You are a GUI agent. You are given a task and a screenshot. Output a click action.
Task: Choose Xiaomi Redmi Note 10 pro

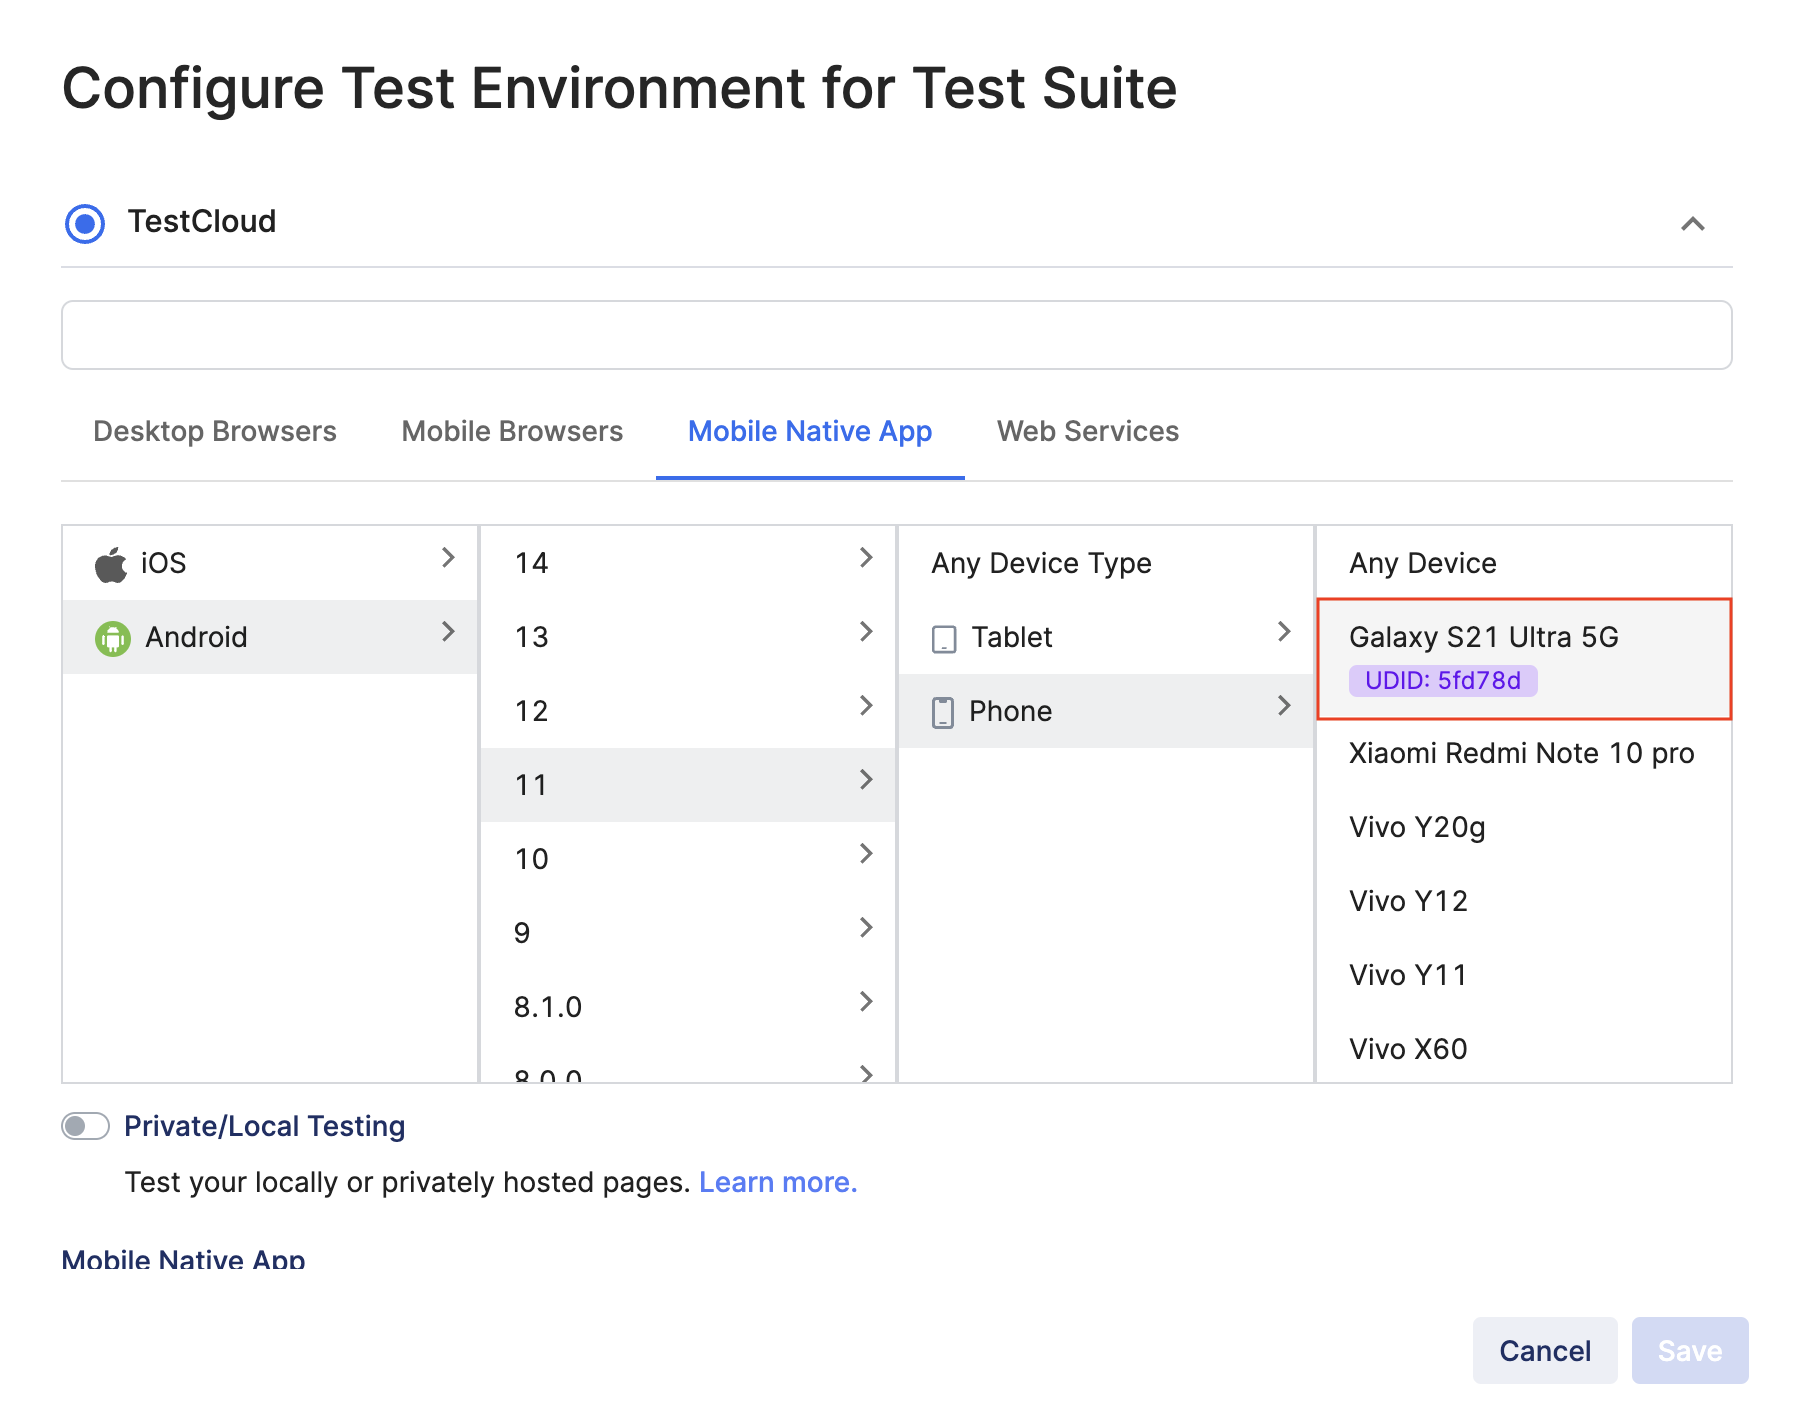pos(1521,753)
